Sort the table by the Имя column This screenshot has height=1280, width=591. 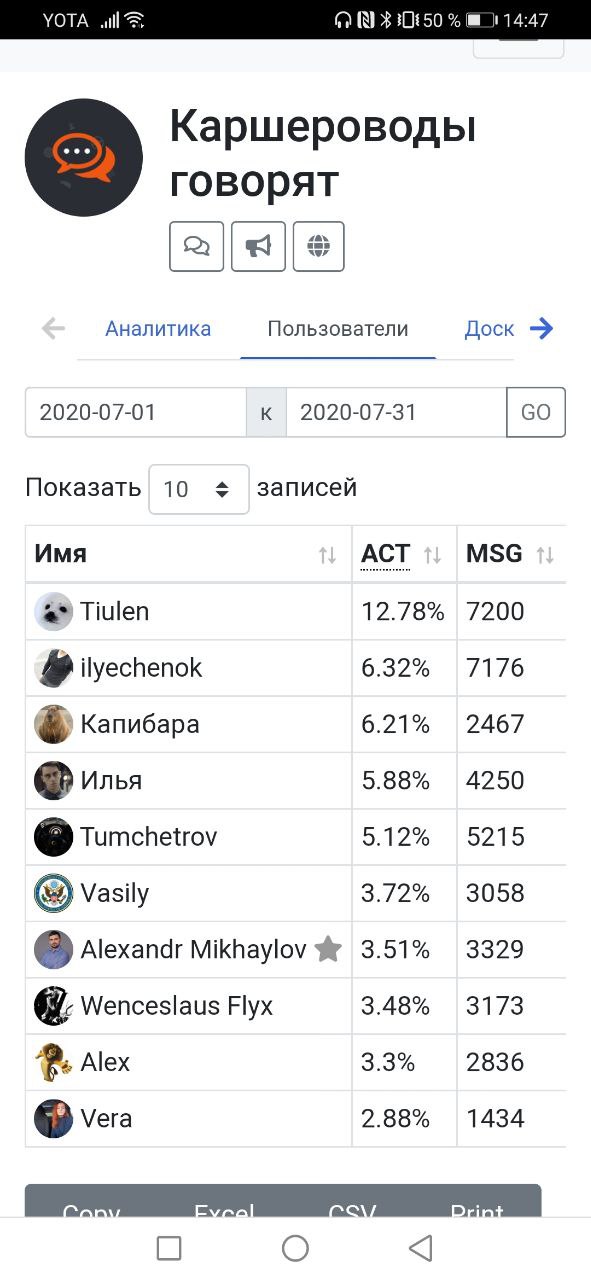click(189, 554)
